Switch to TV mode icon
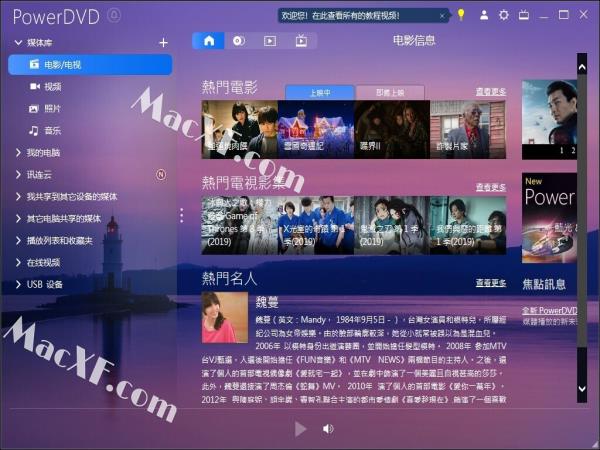 524,15
